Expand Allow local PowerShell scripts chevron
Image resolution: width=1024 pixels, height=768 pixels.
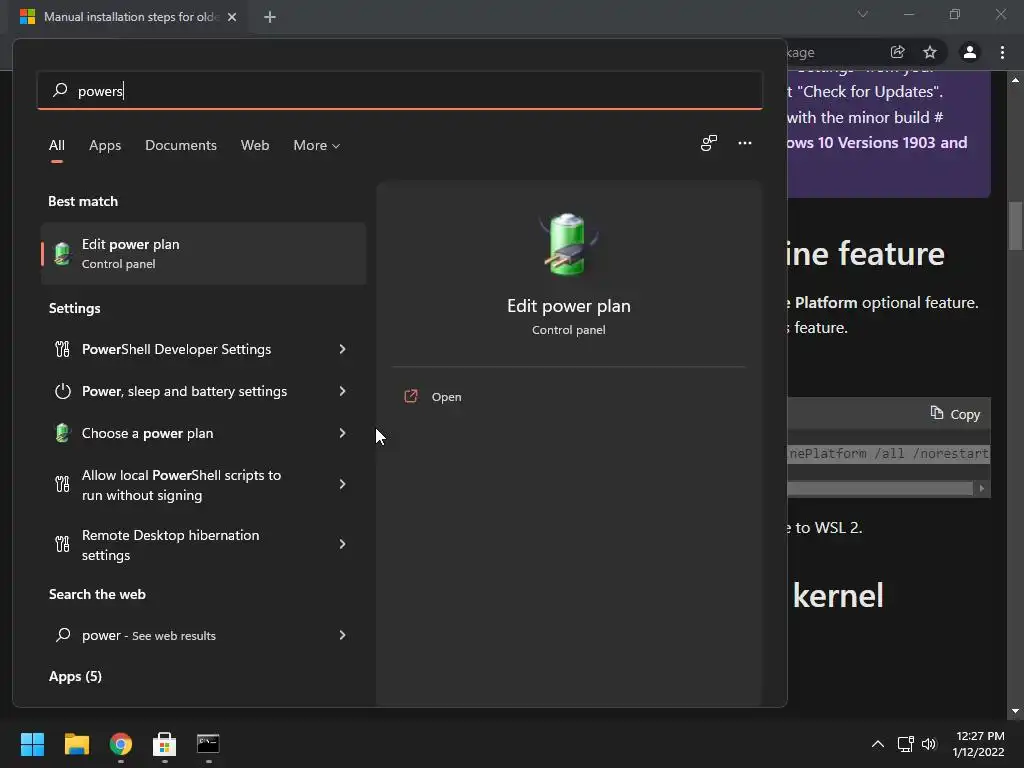pos(342,484)
